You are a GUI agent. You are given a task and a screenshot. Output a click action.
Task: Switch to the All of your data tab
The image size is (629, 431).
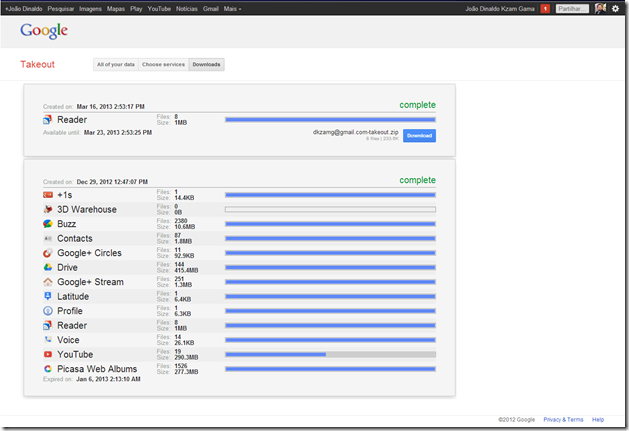[116, 64]
